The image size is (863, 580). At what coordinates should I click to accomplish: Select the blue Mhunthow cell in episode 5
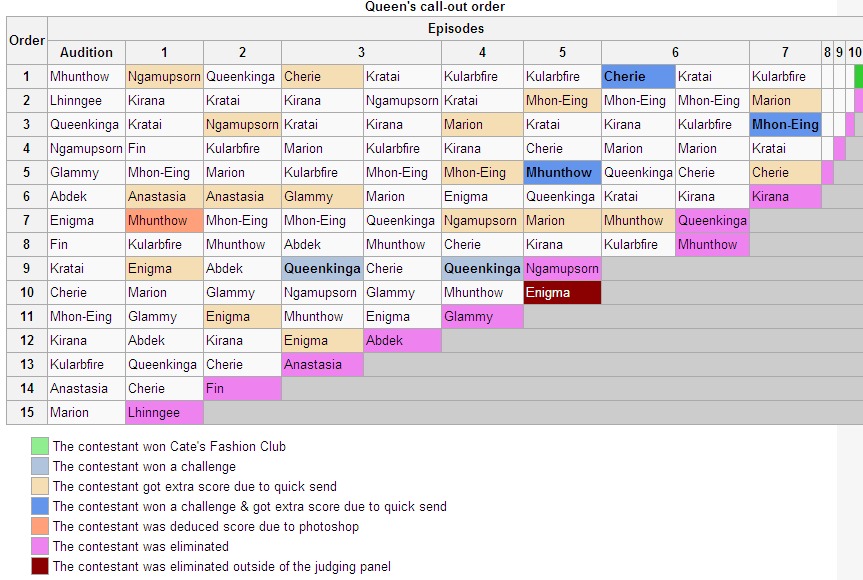click(562, 172)
